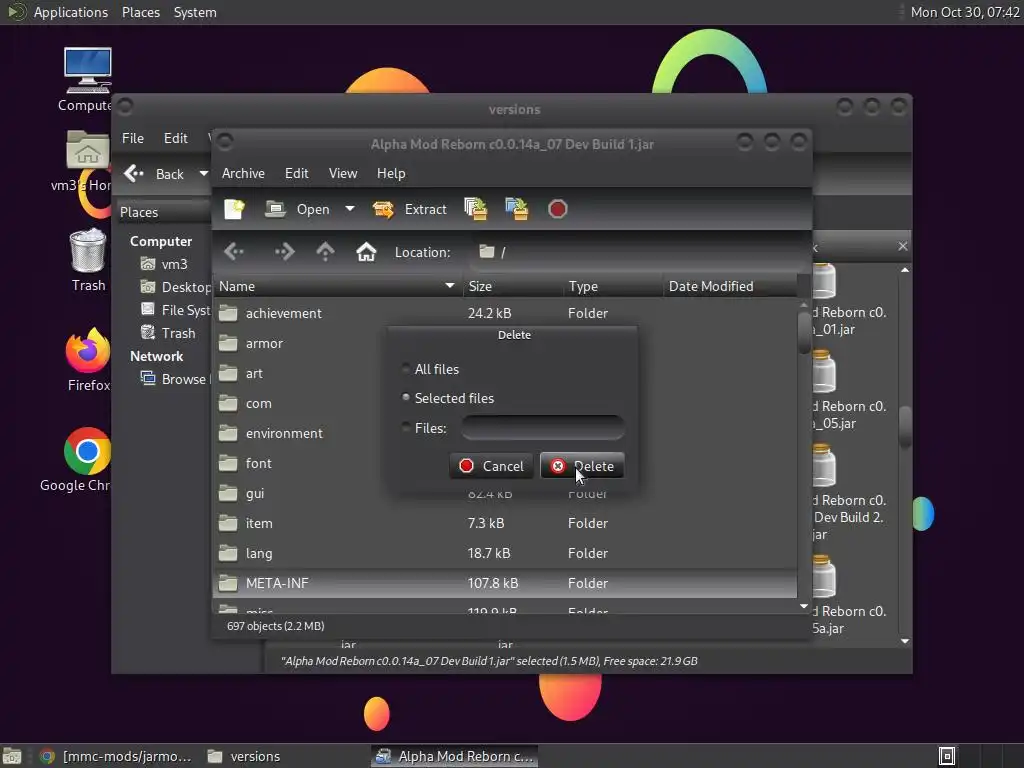
Task: Sort by the Size column header
Action: point(513,286)
